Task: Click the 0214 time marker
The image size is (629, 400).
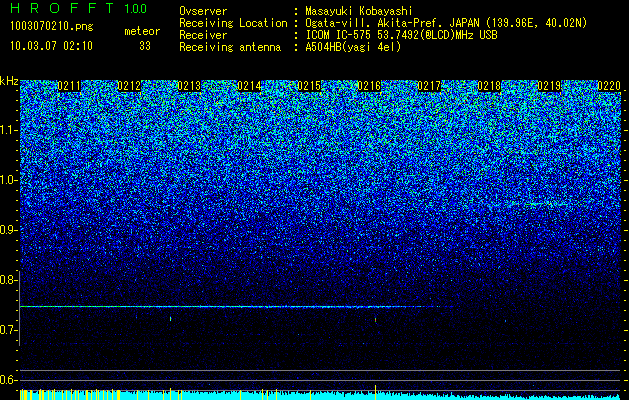Action: coord(249,86)
